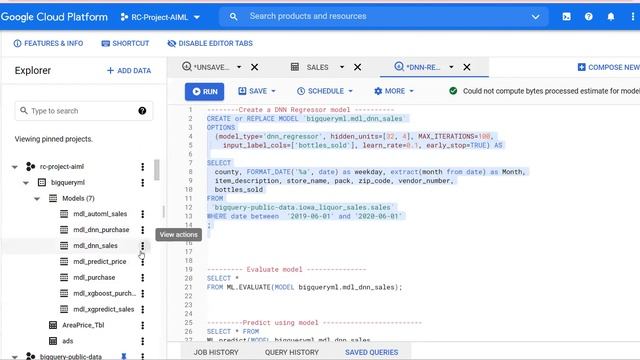640x360 pixels.
Task: Open actions menu for mdl_automl_sales
Action: pyautogui.click(x=142, y=214)
